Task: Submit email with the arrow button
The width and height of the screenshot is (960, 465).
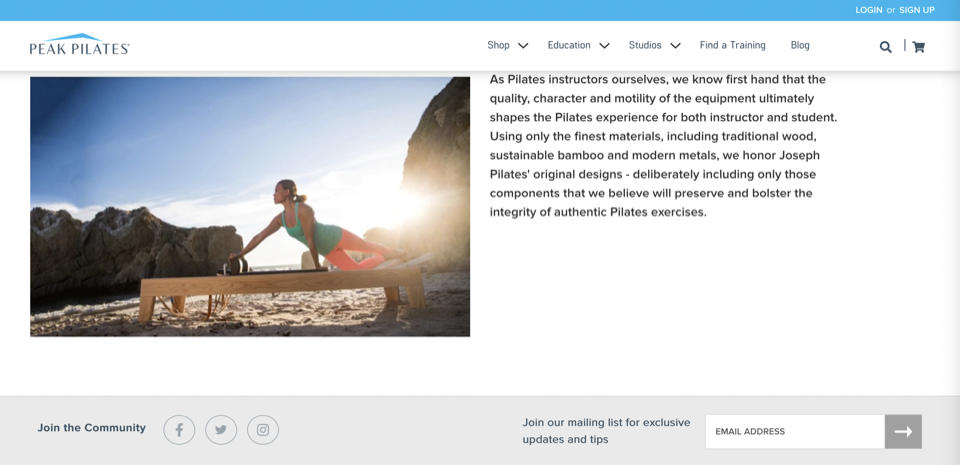Action: [903, 431]
